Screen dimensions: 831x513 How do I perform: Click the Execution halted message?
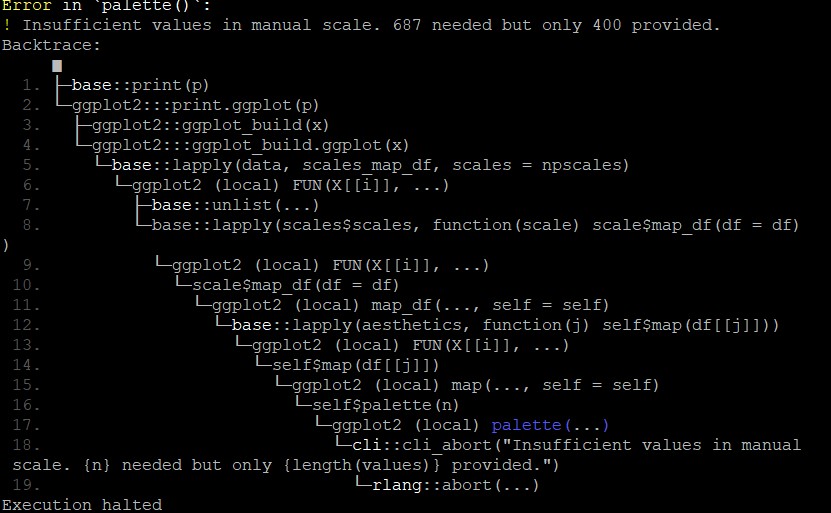[82, 505]
